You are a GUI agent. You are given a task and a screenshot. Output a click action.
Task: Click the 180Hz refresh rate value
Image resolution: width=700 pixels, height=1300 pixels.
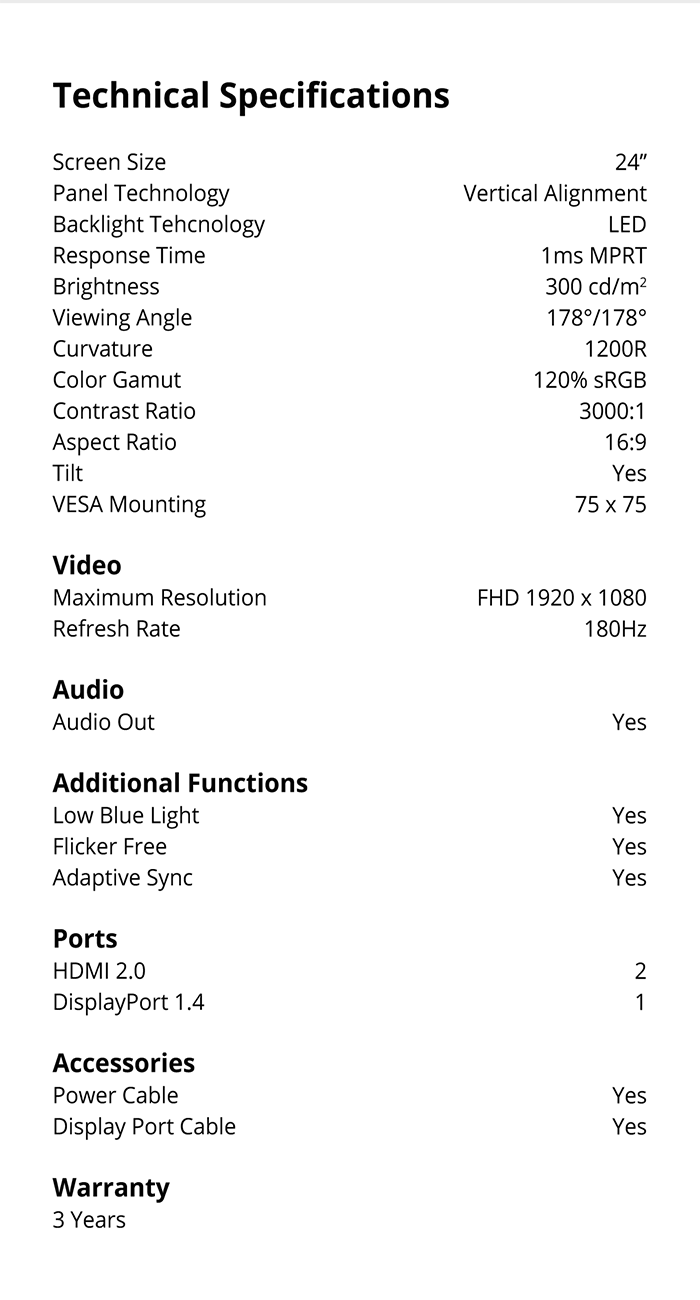pos(615,629)
